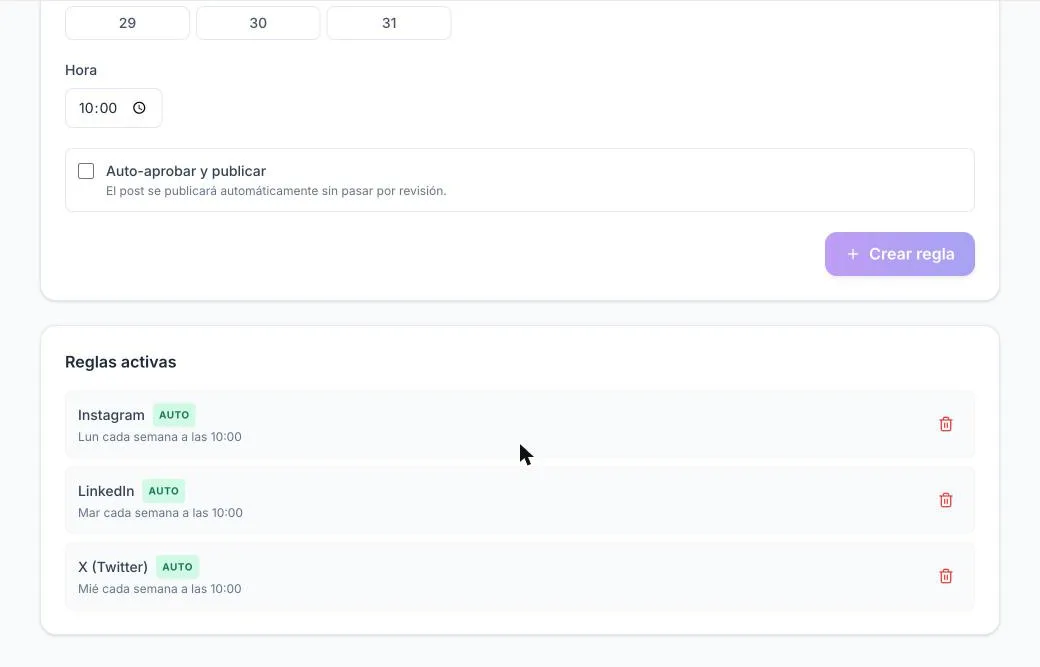Click the Reglas activas heading
1040x667 pixels.
121,362
